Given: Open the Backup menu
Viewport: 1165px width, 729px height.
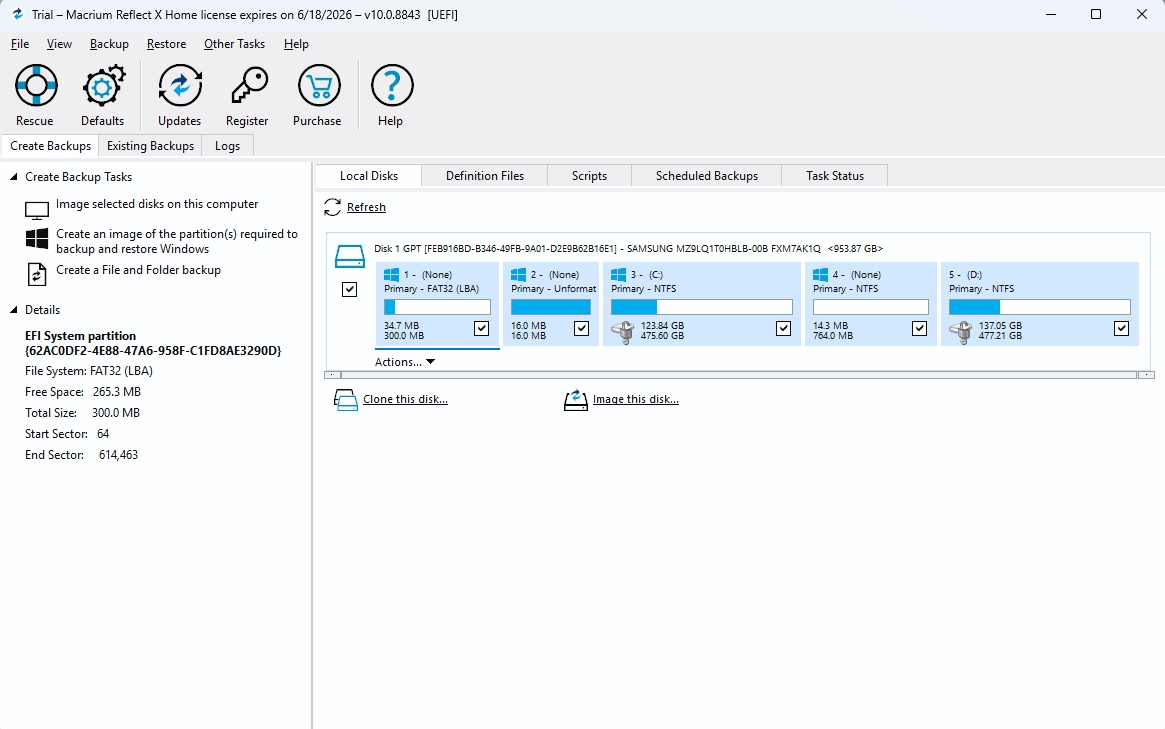Looking at the screenshot, I should pos(109,44).
